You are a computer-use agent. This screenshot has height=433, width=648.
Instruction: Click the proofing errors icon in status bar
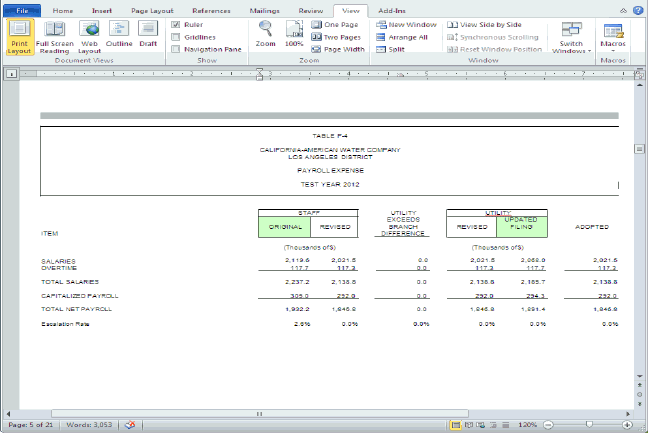(x=129, y=425)
